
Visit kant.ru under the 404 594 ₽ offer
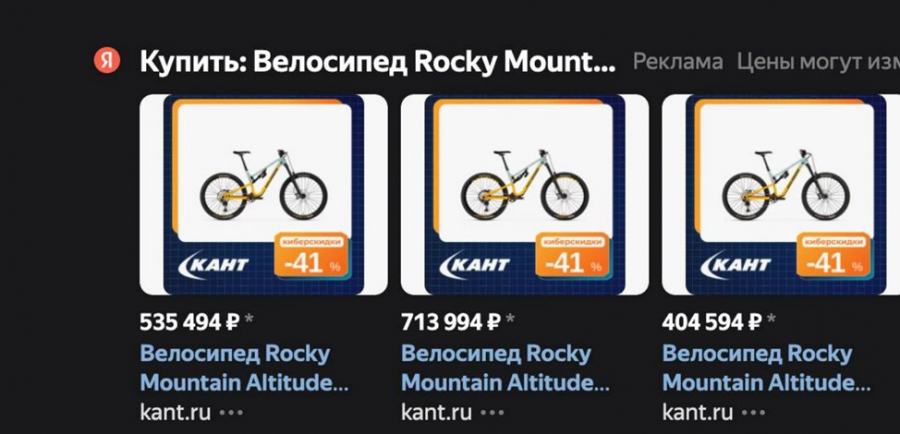coord(697,412)
